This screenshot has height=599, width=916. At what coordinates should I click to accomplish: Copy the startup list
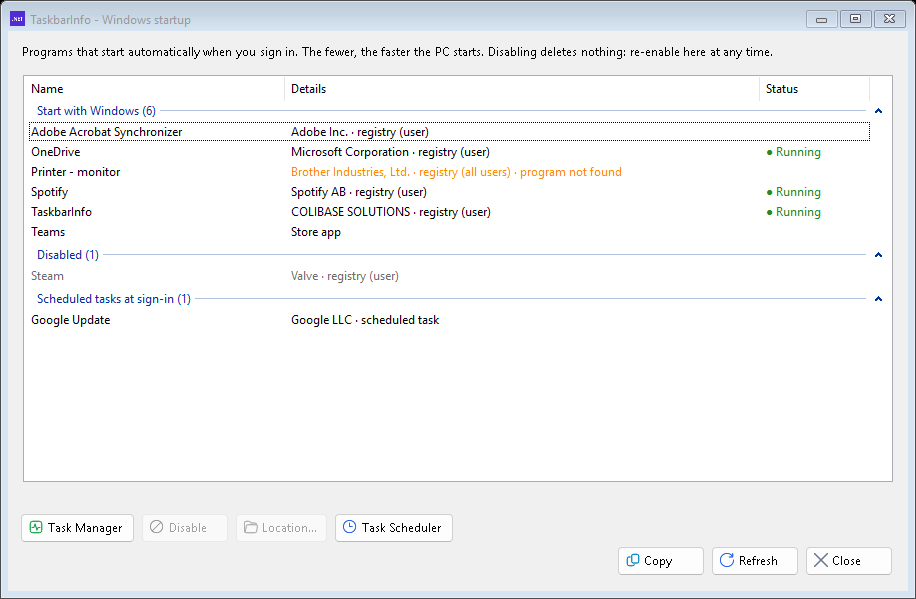click(661, 560)
